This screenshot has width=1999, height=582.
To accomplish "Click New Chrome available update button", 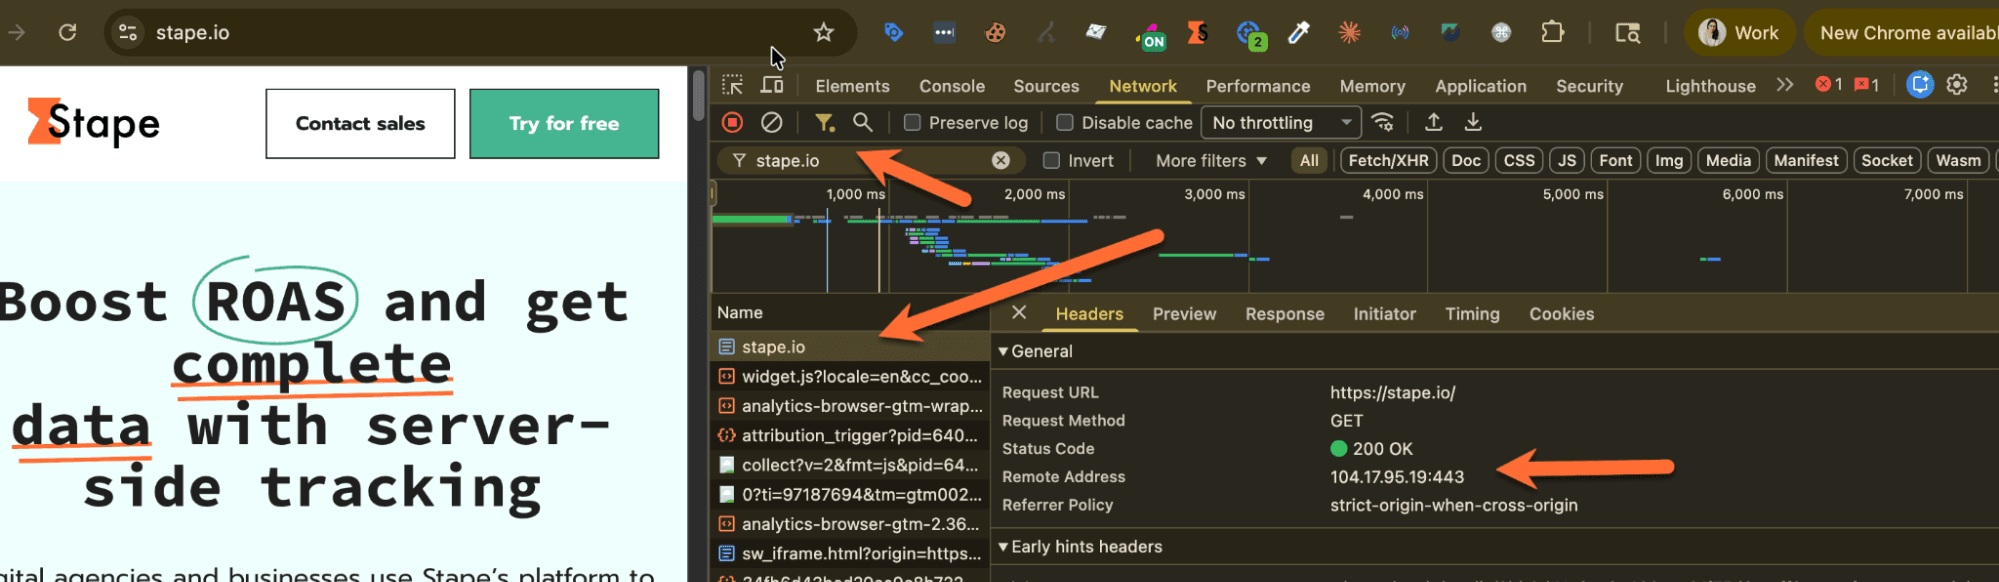I will tap(1903, 33).
